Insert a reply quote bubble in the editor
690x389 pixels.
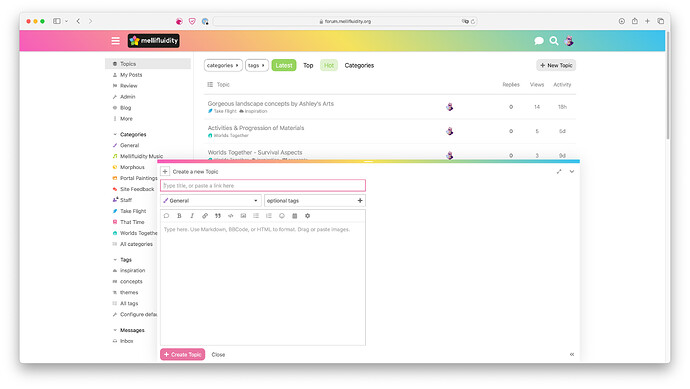pyautogui.click(x=166, y=216)
